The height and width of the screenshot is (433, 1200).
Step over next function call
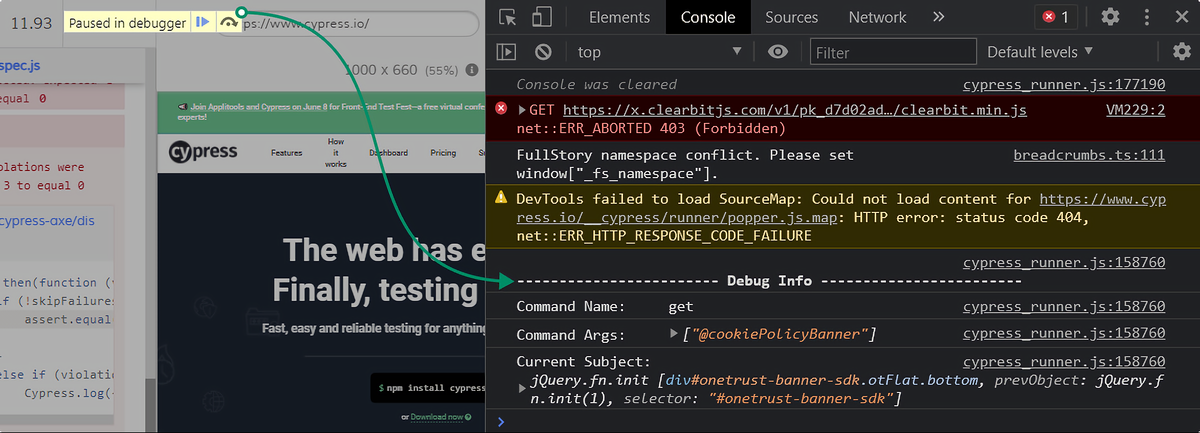point(229,22)
